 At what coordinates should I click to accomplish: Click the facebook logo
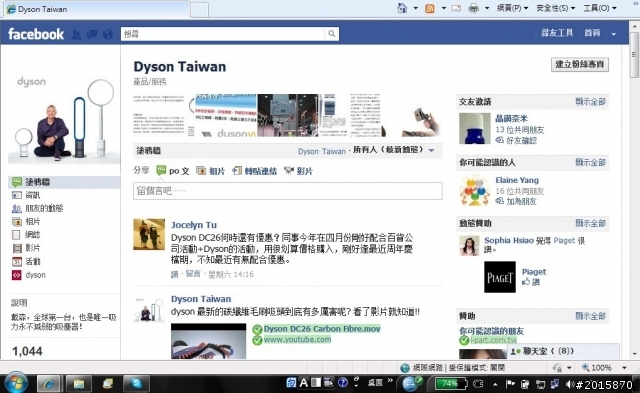click(x=36, y=34)
